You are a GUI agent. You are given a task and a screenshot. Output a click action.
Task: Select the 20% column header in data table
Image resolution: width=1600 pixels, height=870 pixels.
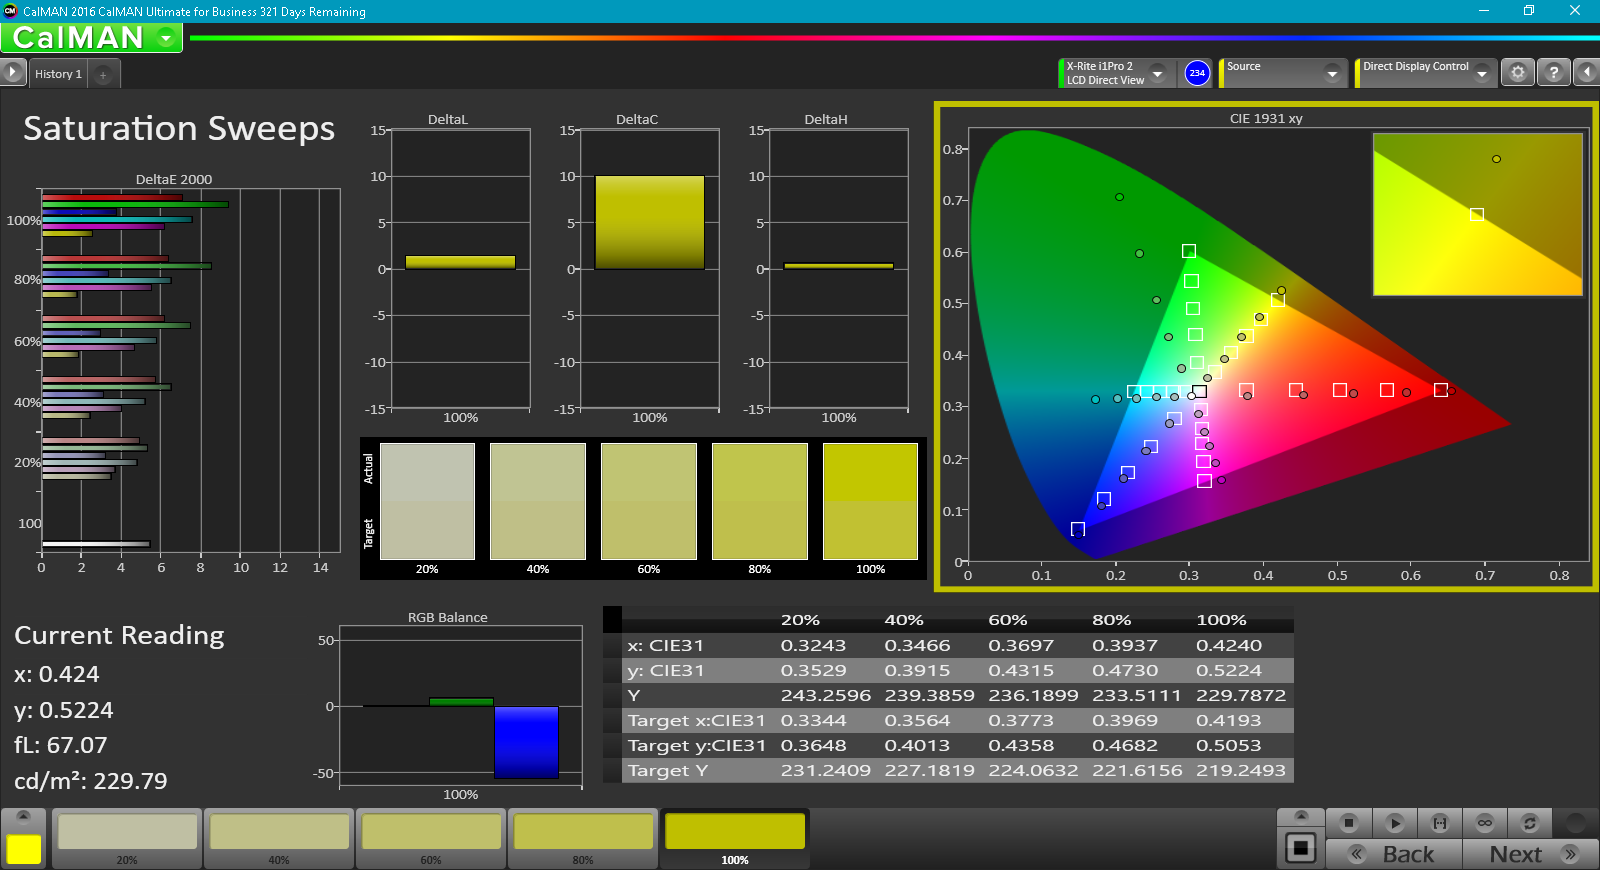coord(800,620)
